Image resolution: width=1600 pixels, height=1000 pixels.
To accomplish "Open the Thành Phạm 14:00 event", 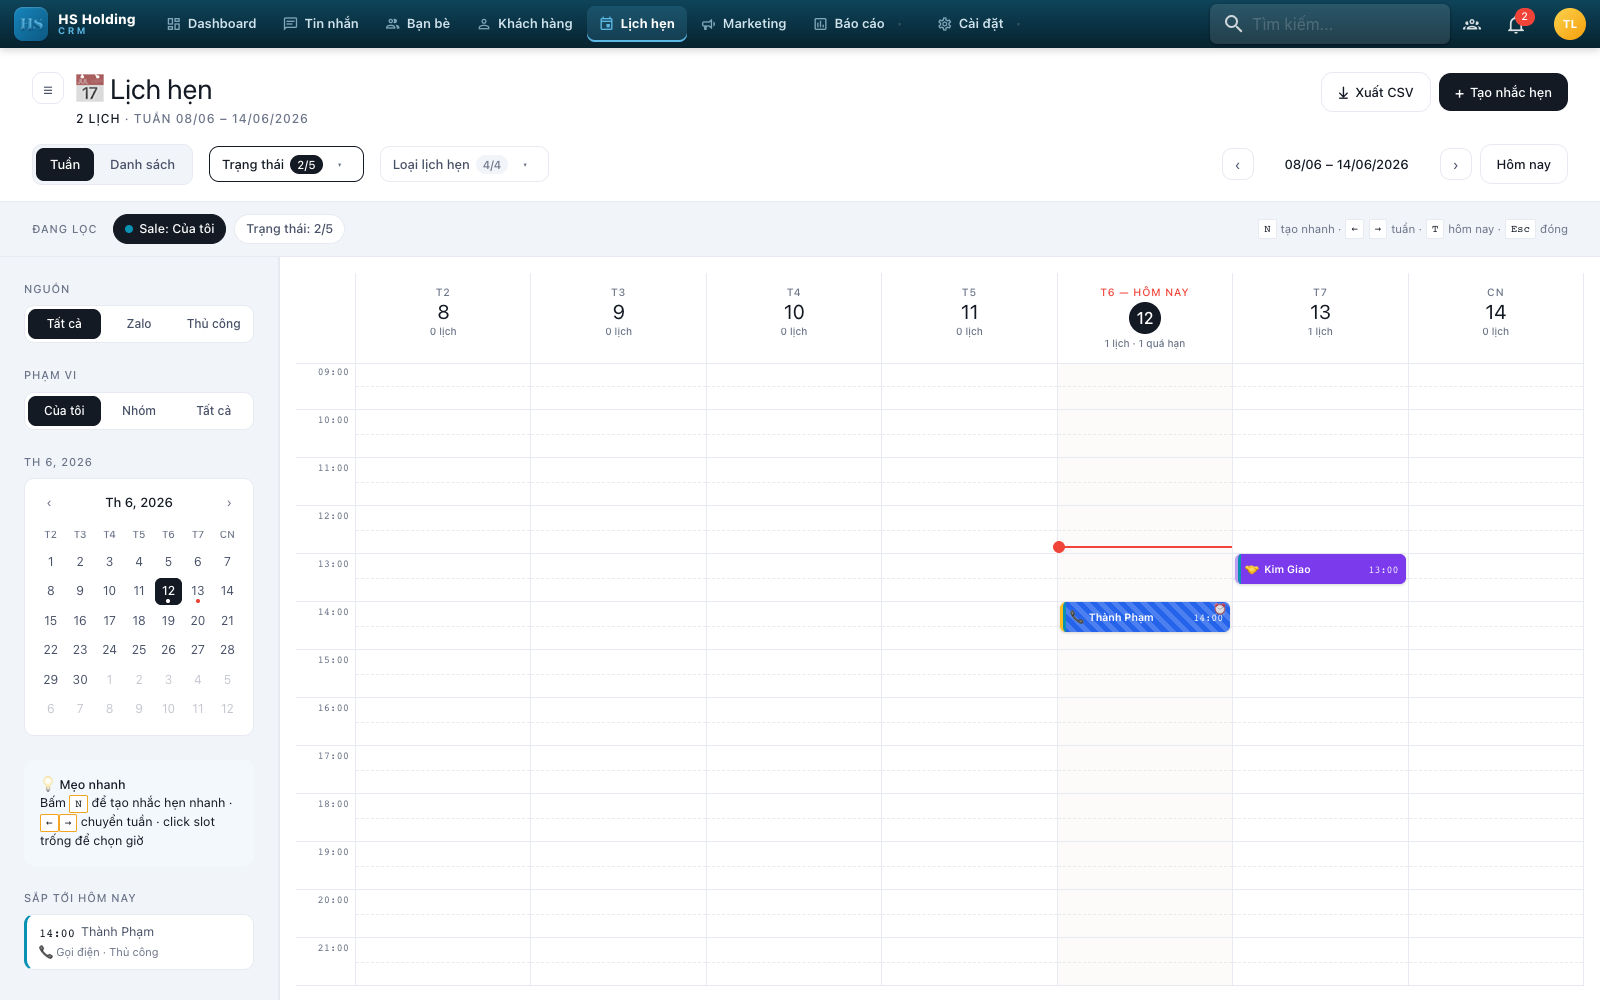I will [x=1145, y=617].
